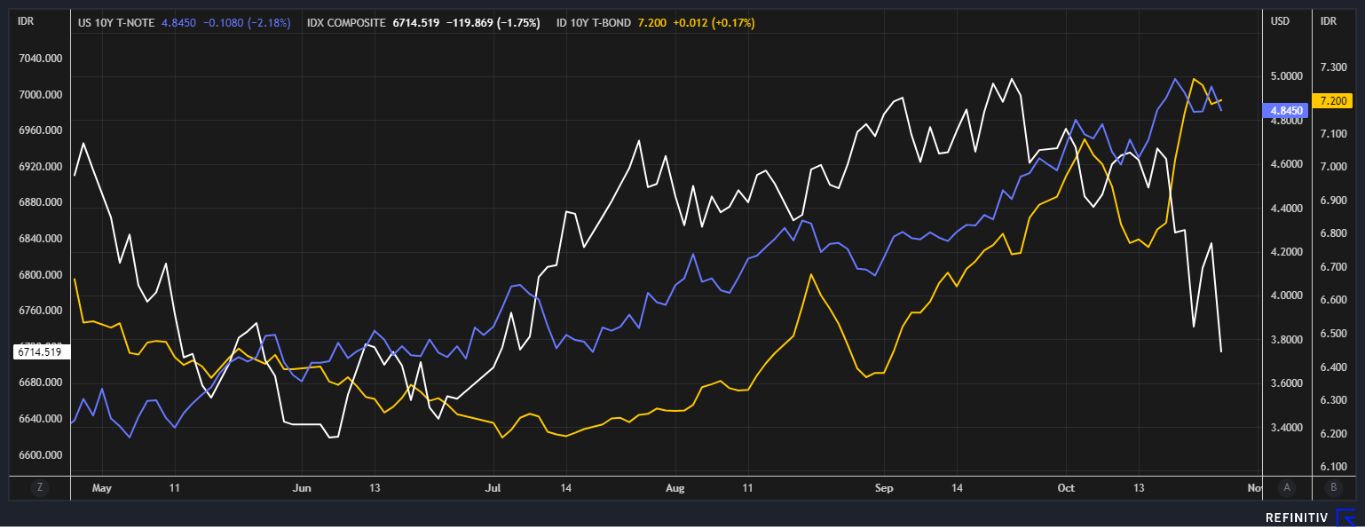This screenshot has width=1365, height=527.
Task: Click the Sep label on the time axis
Action: [x=884, y=488]
